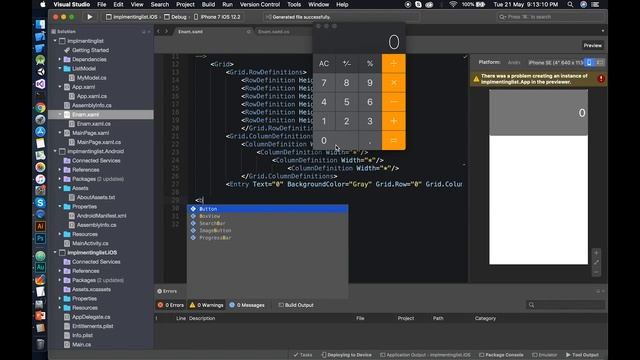Open Illustrator from the dock
Screen dimensions: 640x360
pos(40,226)
